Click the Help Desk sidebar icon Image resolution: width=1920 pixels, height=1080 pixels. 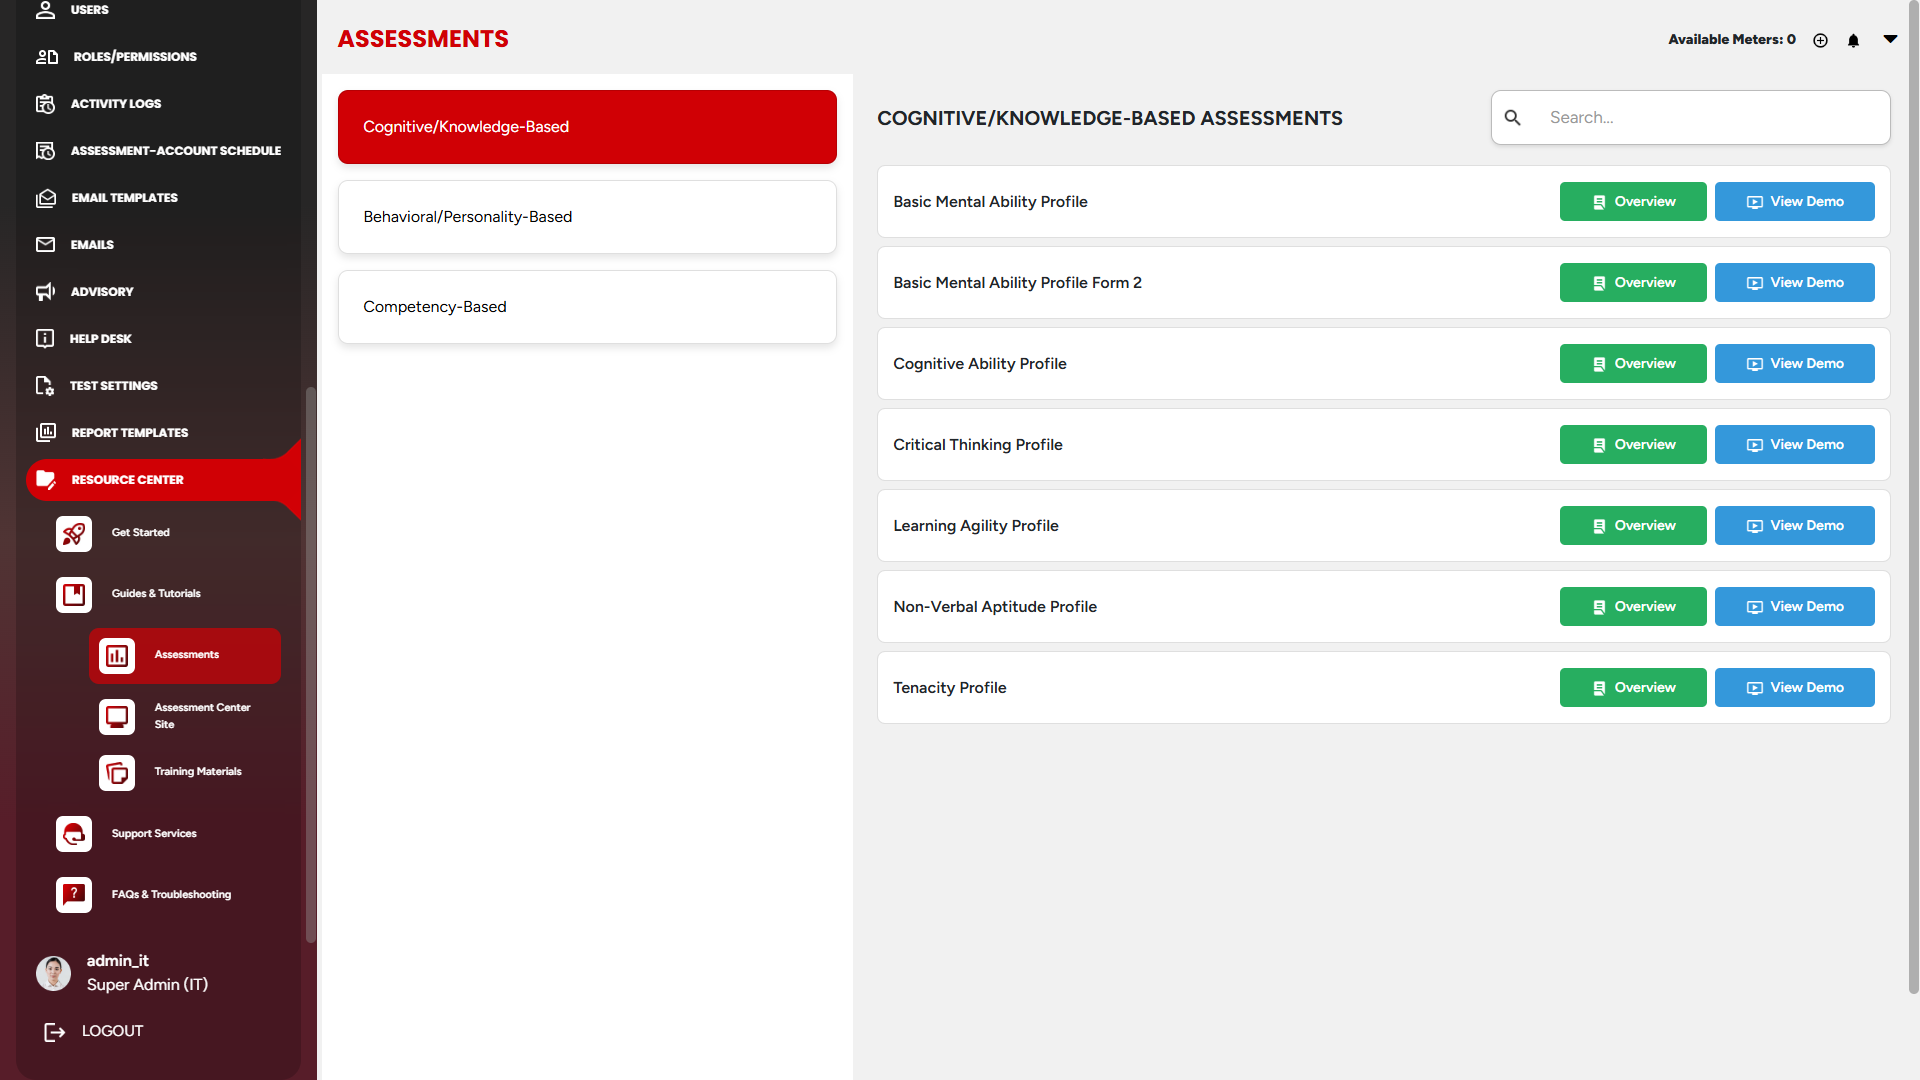tap(45, 338)
